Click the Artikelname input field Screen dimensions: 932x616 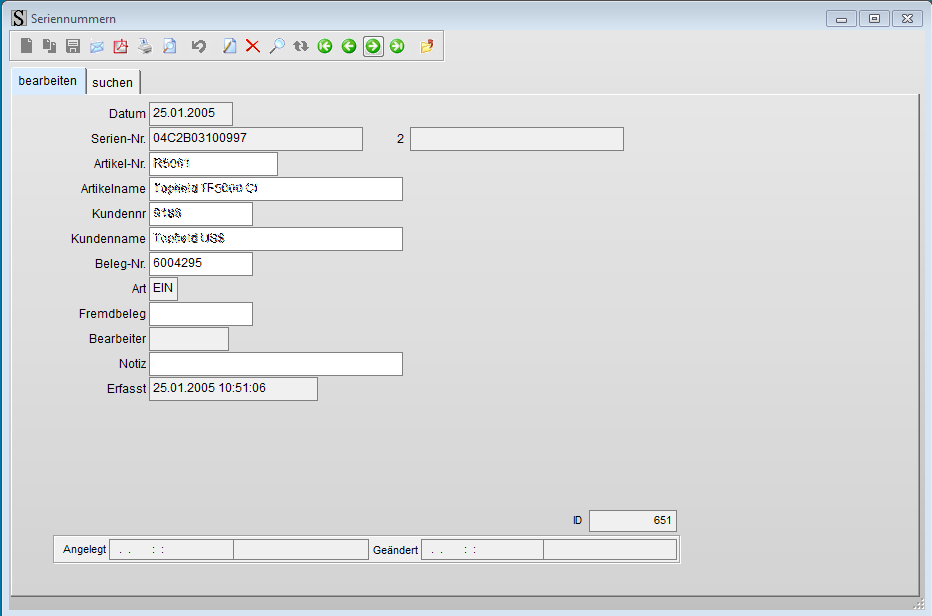pyautogui.click(x=276, y=188)
